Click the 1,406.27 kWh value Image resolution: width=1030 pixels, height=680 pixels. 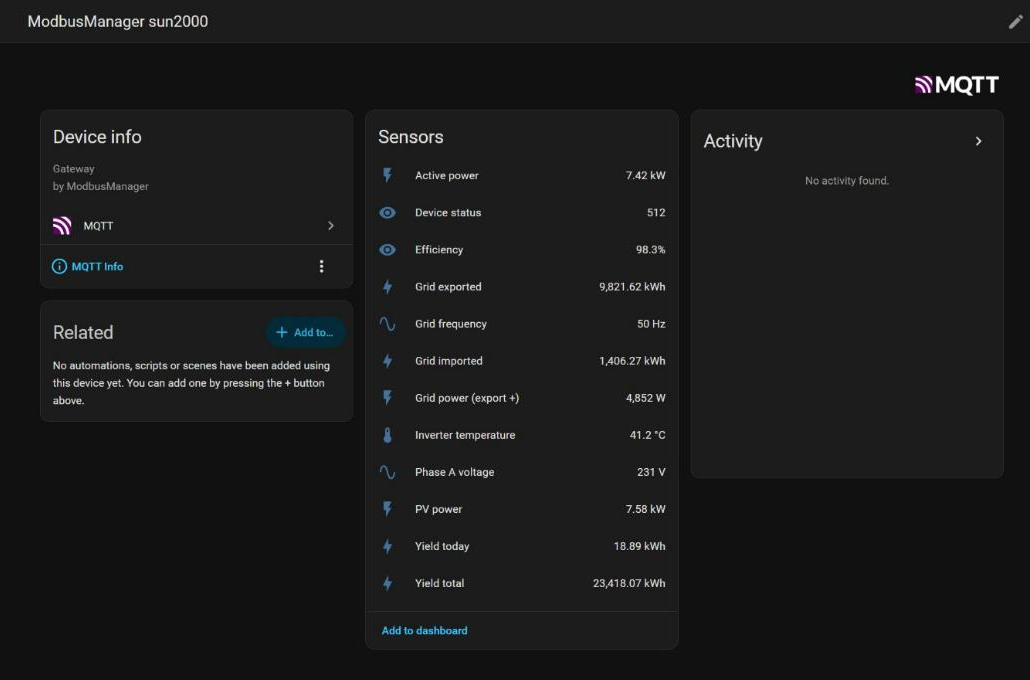pos(632,361)
